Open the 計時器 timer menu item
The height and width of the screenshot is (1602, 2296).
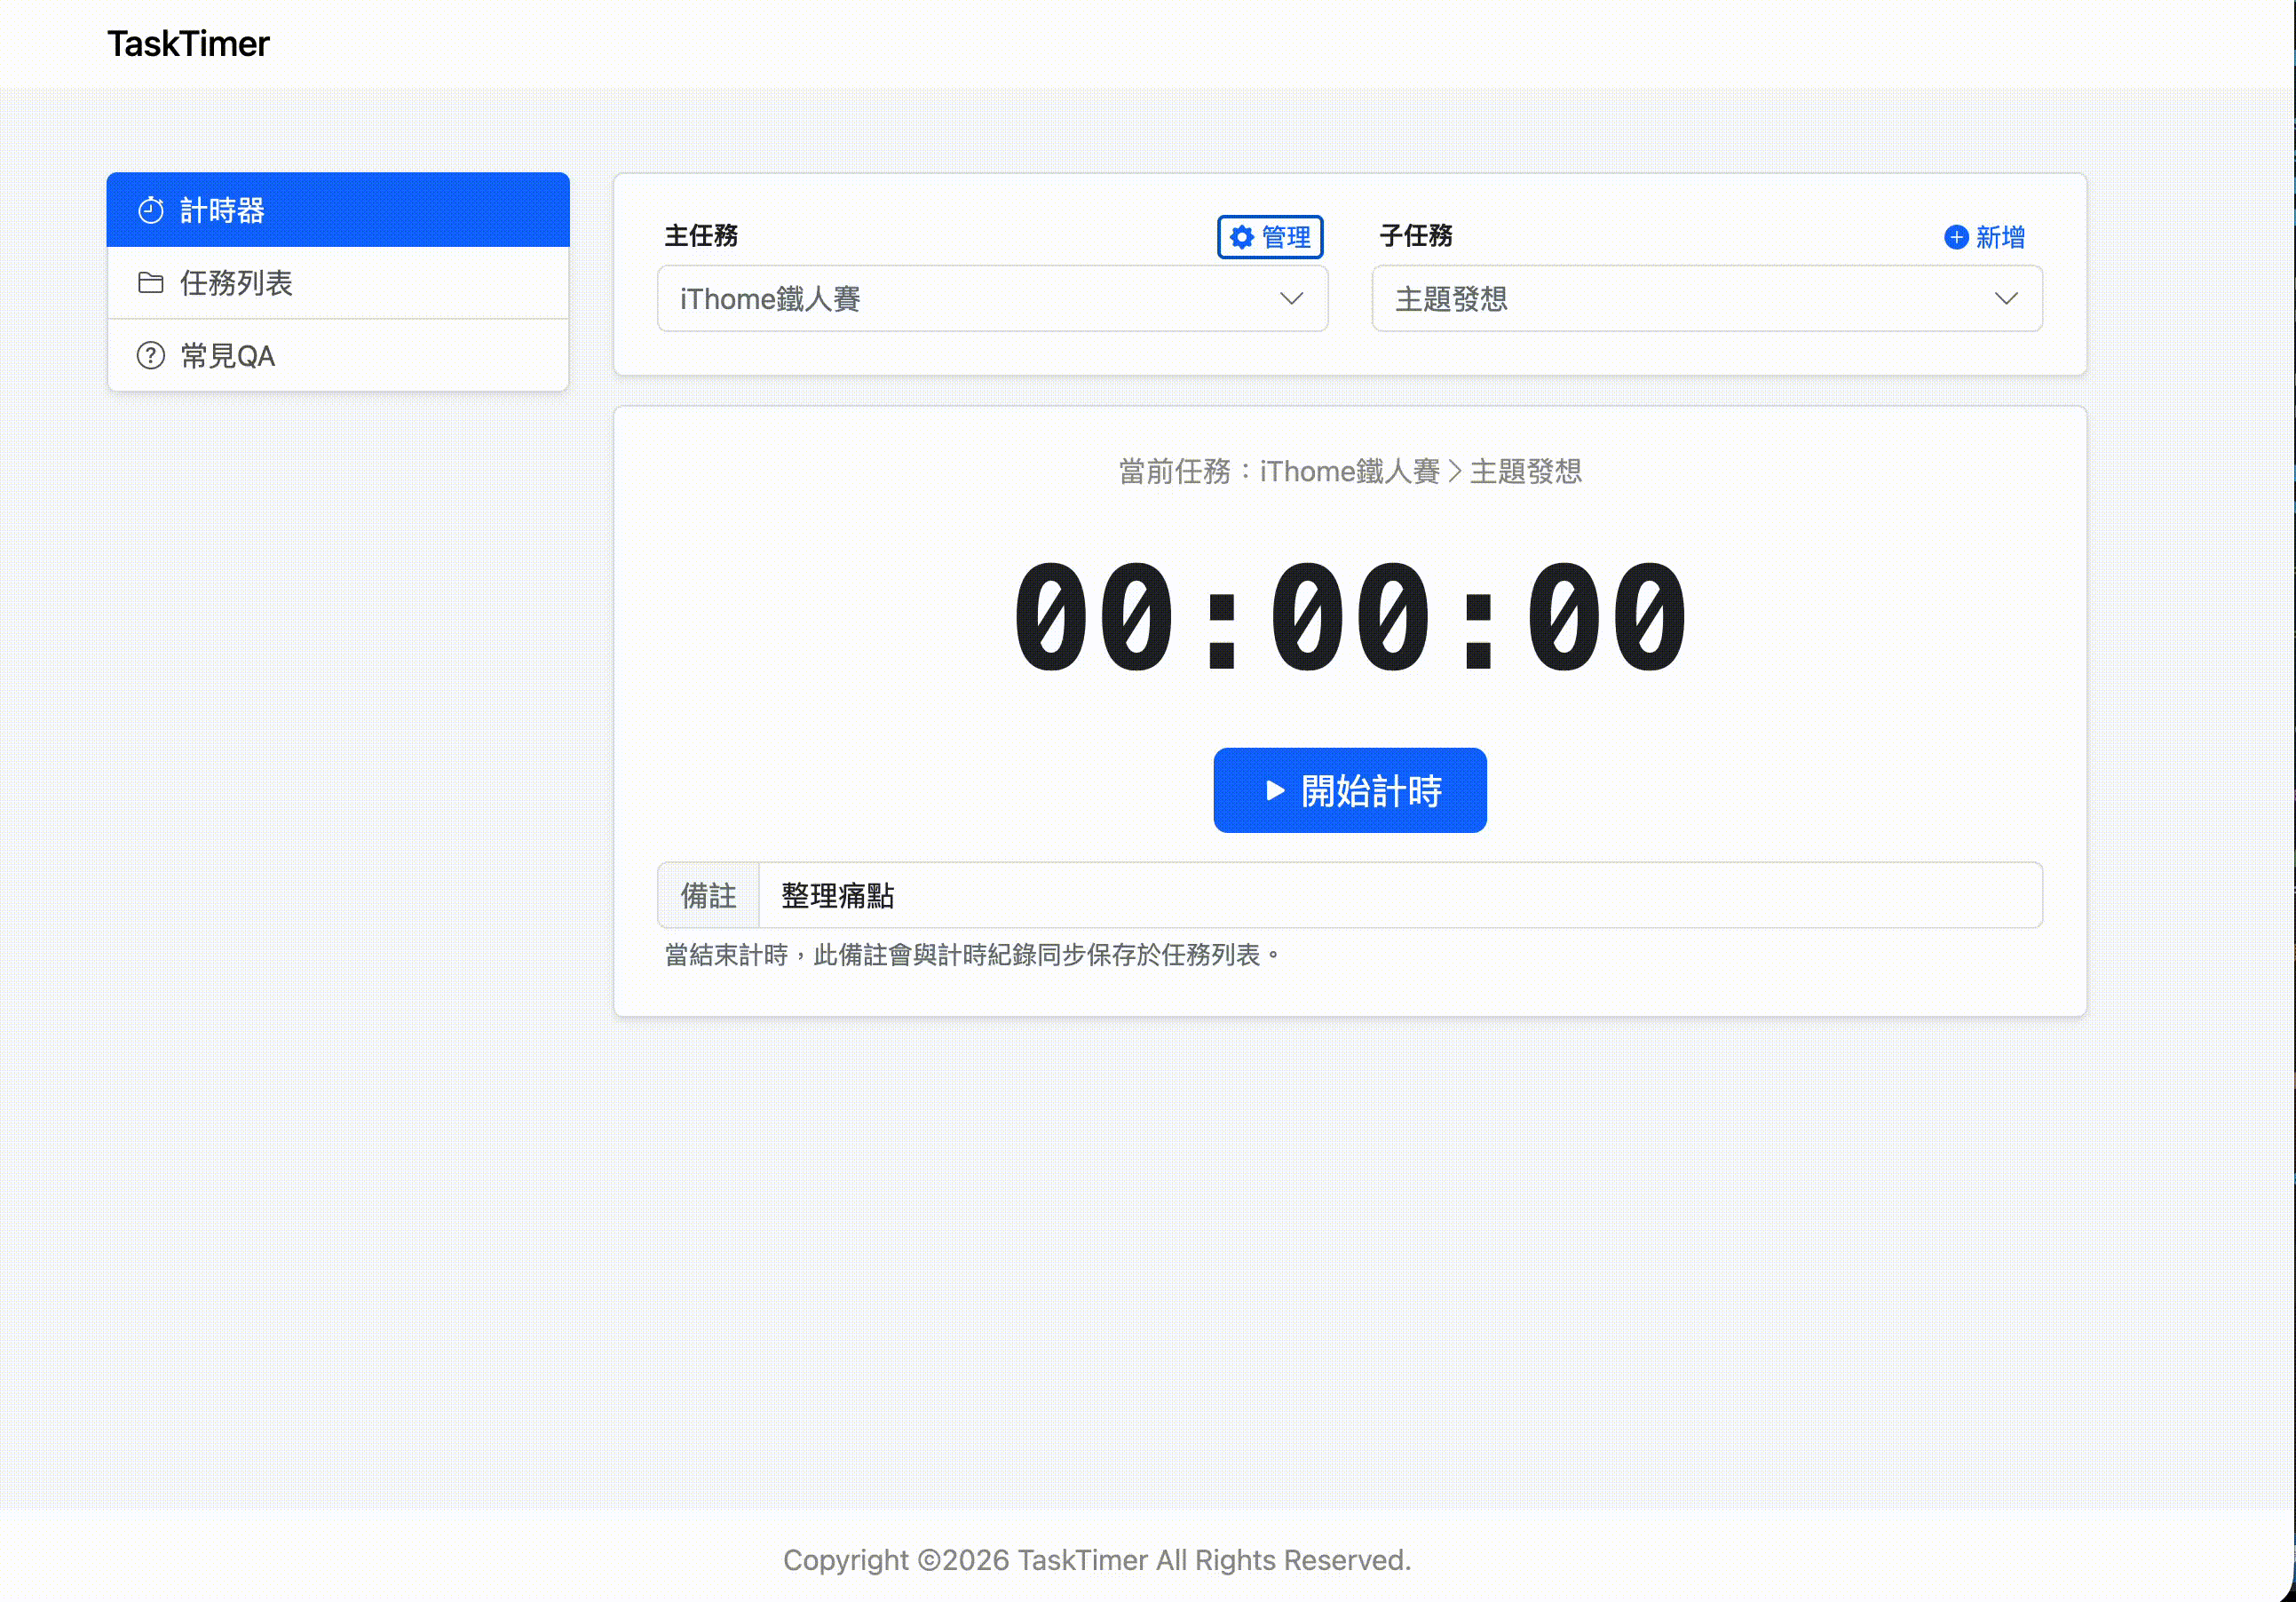[x=338, y=210]
